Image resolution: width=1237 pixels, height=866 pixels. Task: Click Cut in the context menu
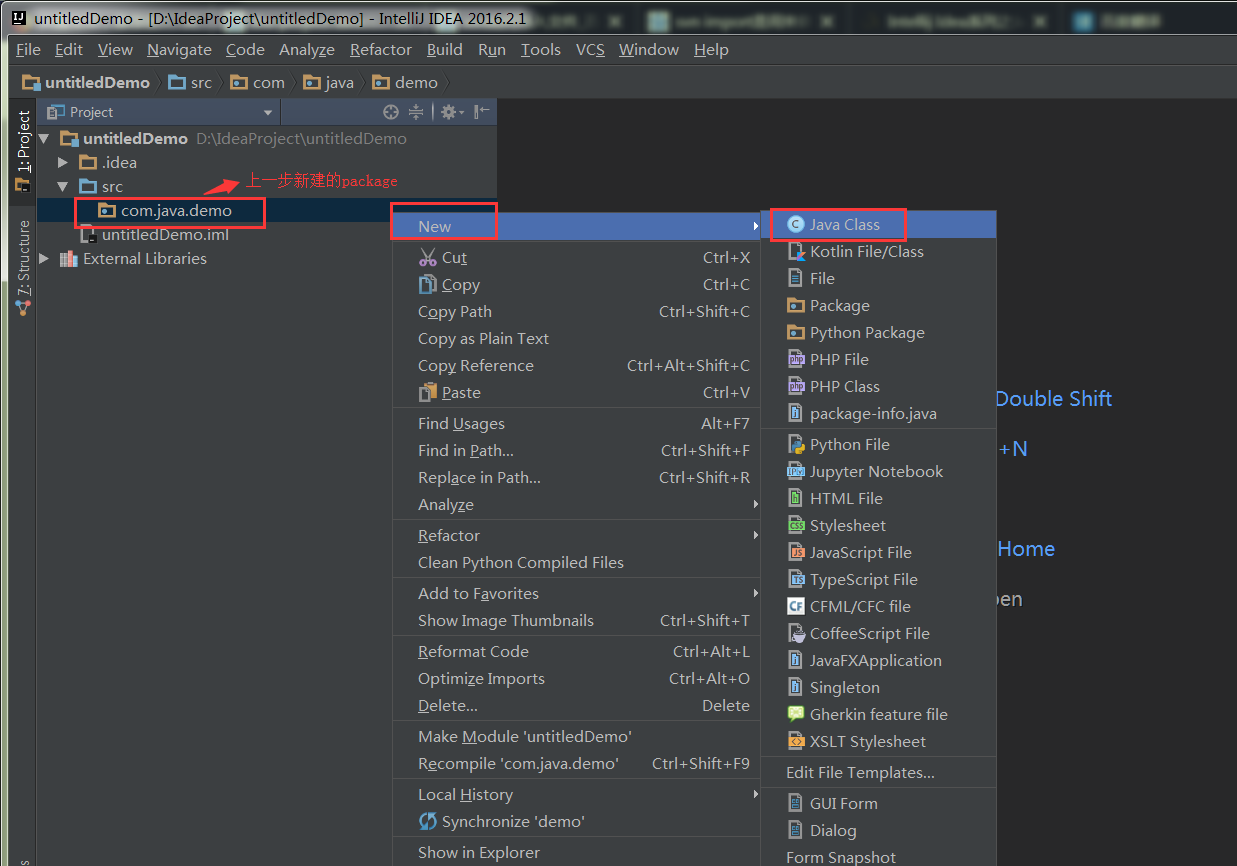tap(454, 258)
